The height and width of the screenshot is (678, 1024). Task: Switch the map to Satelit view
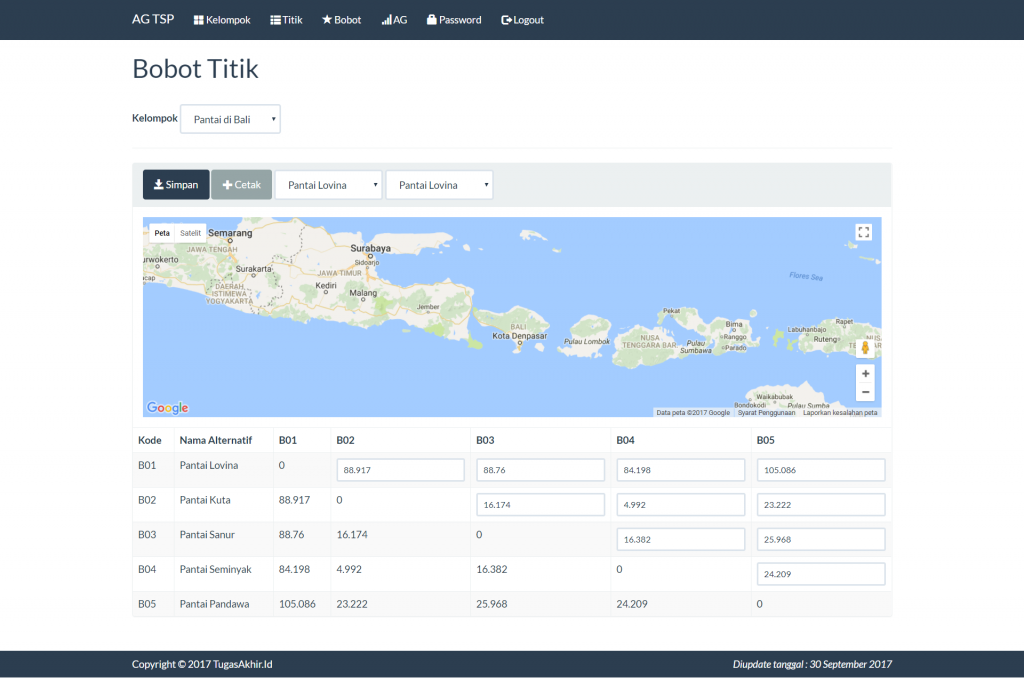(x=190, y=232)
